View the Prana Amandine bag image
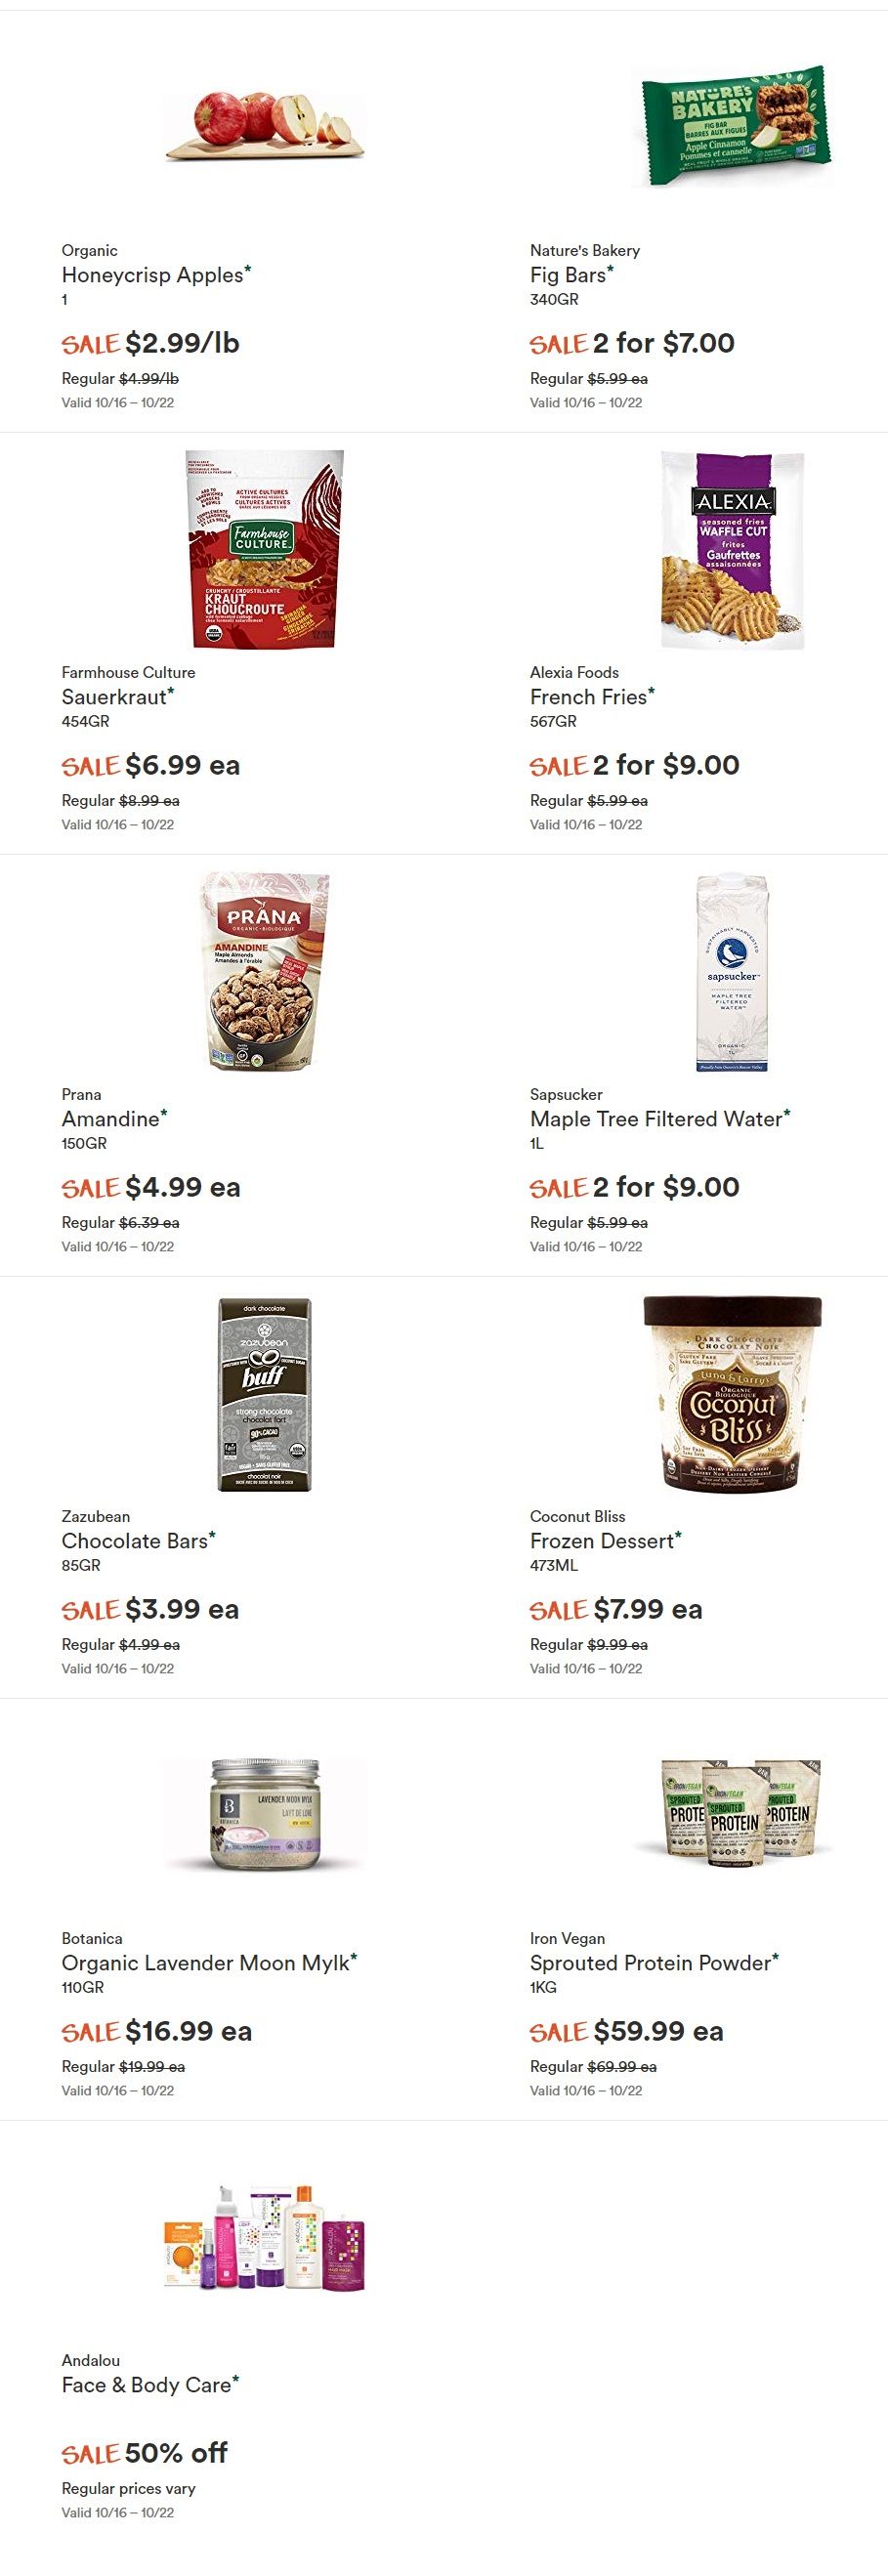888x2576 pixels. point(265,971)
